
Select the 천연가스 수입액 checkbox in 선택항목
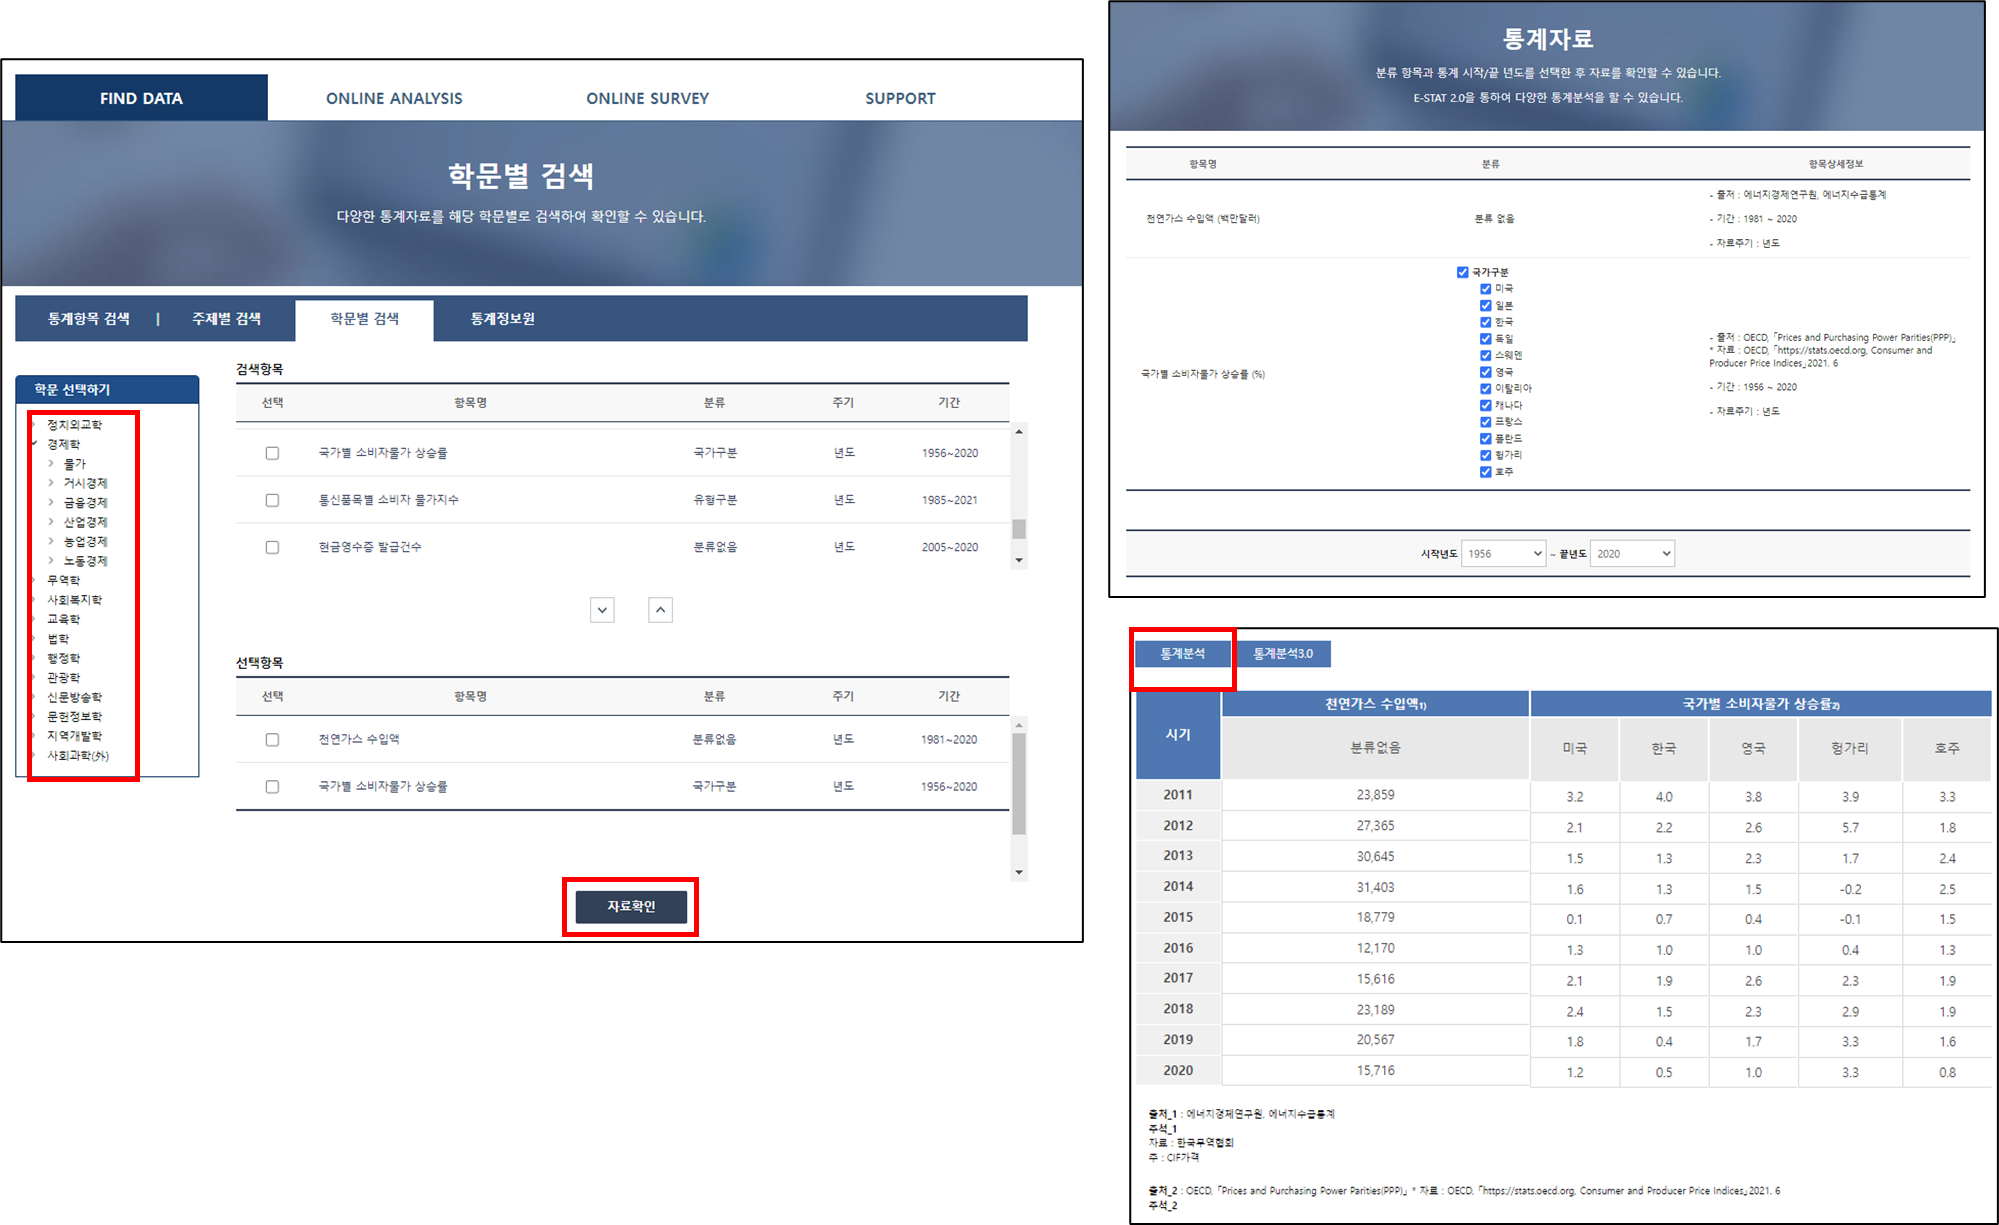[x=272, y=740]
